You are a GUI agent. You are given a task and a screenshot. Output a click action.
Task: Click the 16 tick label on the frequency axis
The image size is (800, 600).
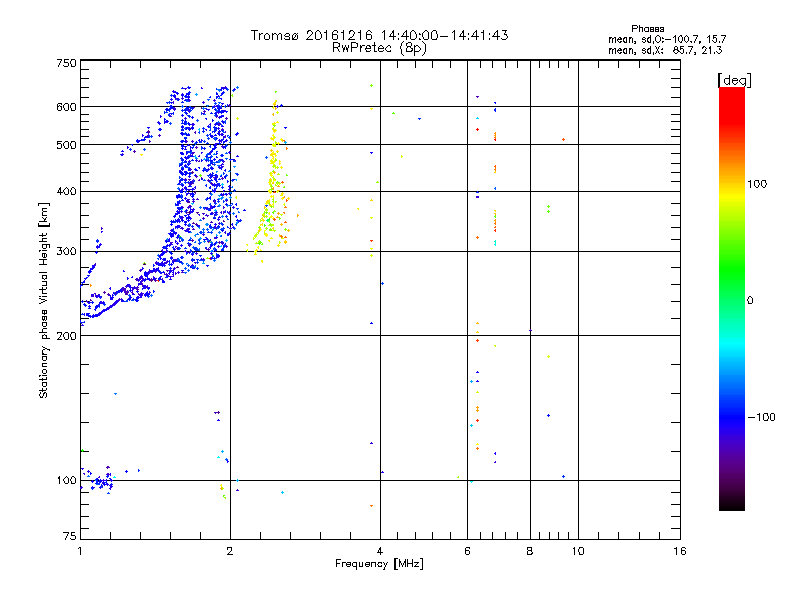679,551
